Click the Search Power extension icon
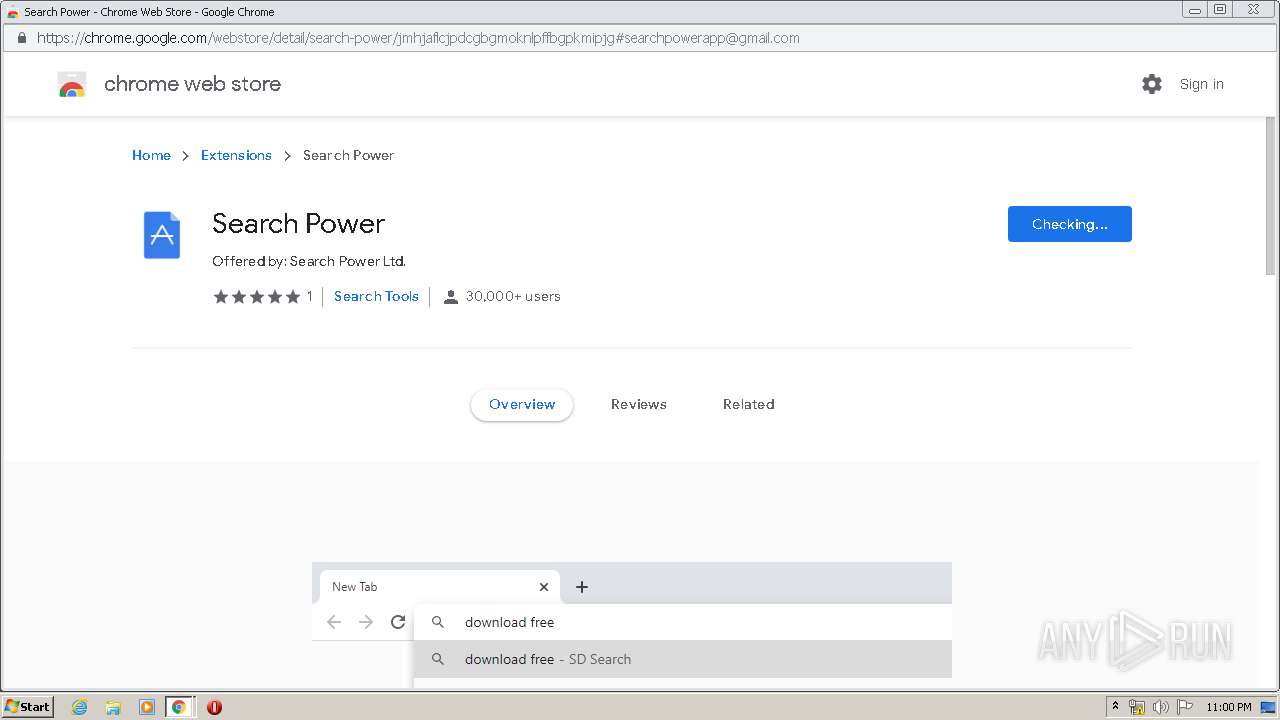This screenshot has height=720, width=1280. (162, 235)
